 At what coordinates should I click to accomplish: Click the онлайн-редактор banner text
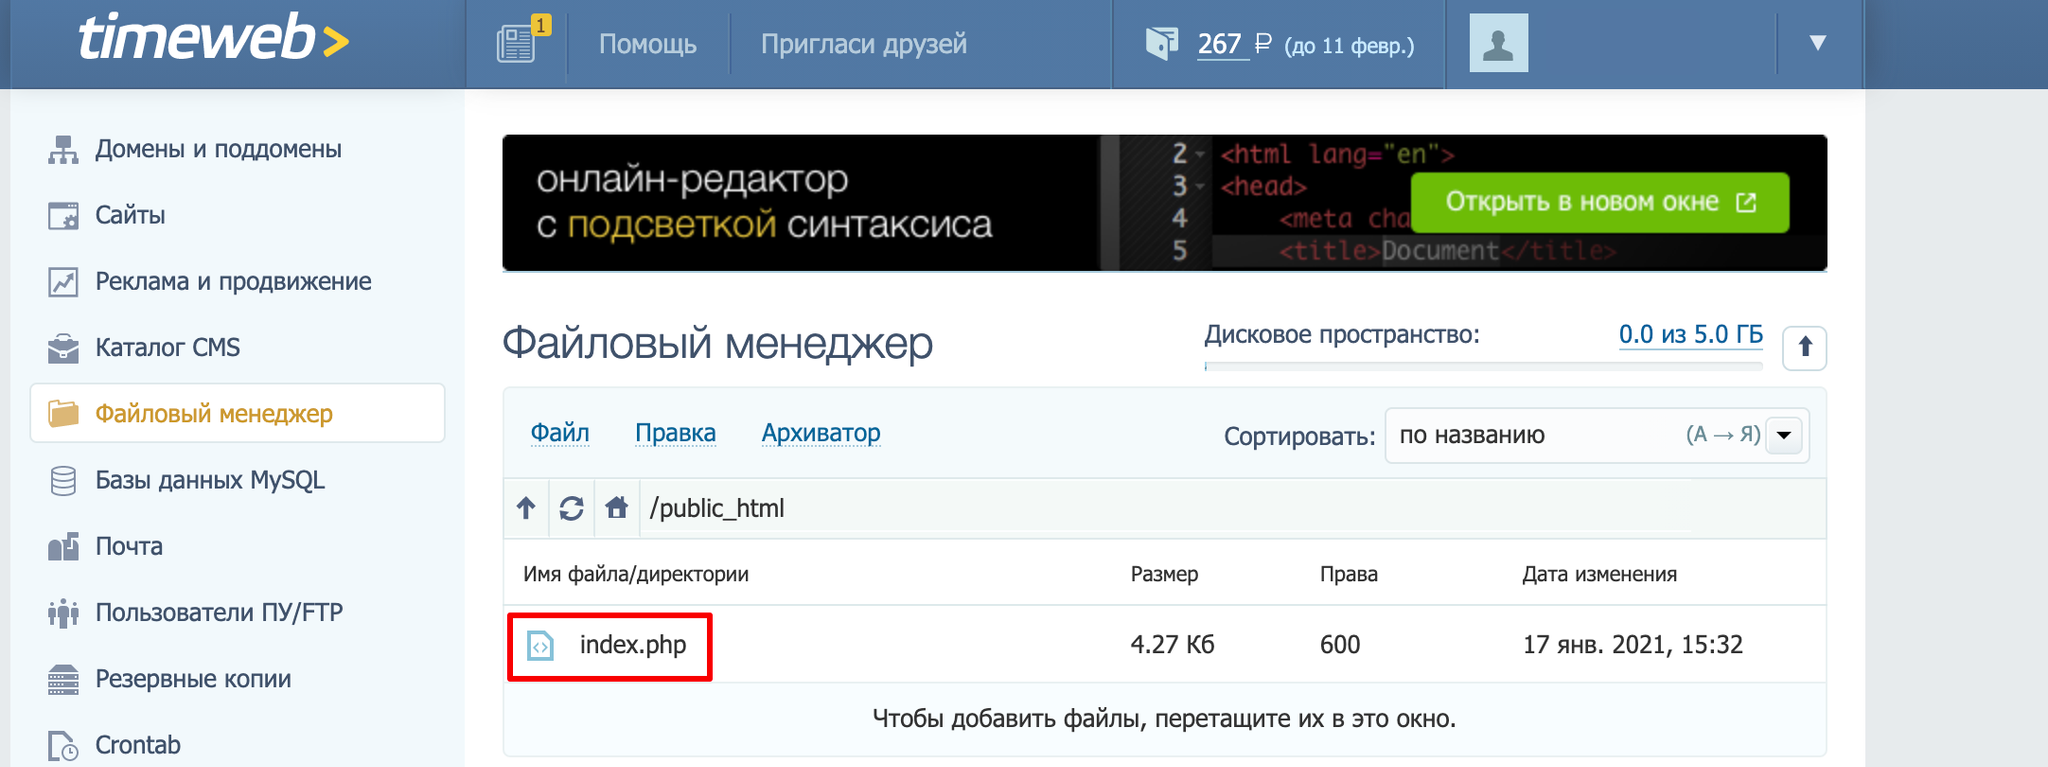point(764,202)
